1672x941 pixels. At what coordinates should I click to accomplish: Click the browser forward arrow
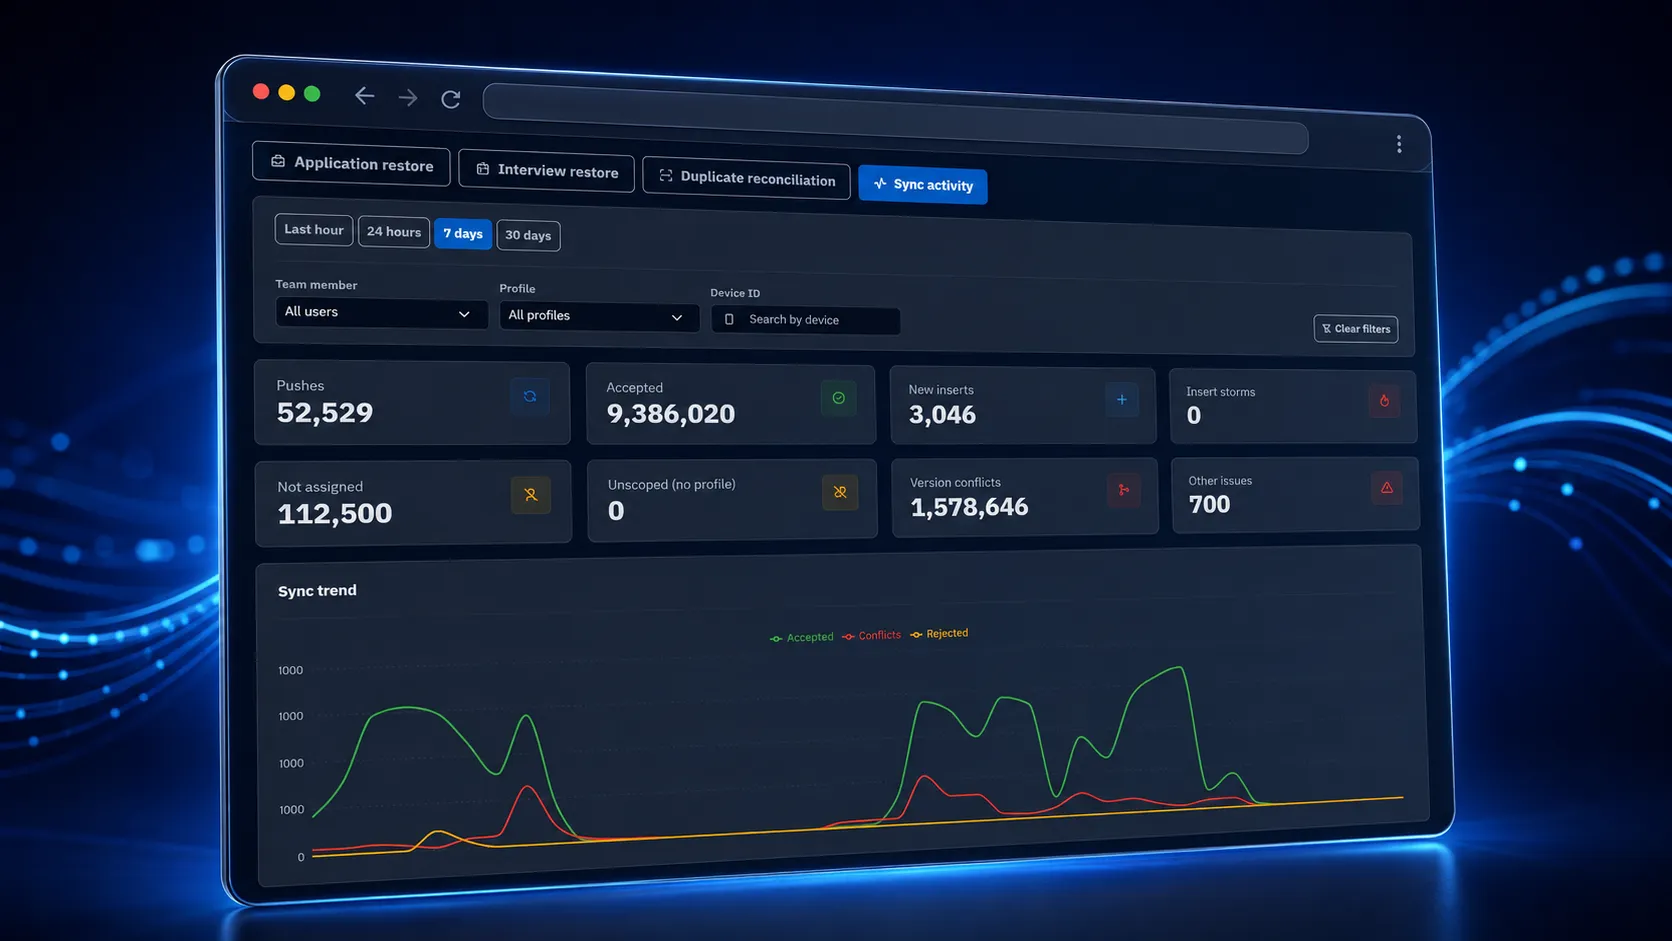pos(408,98)
